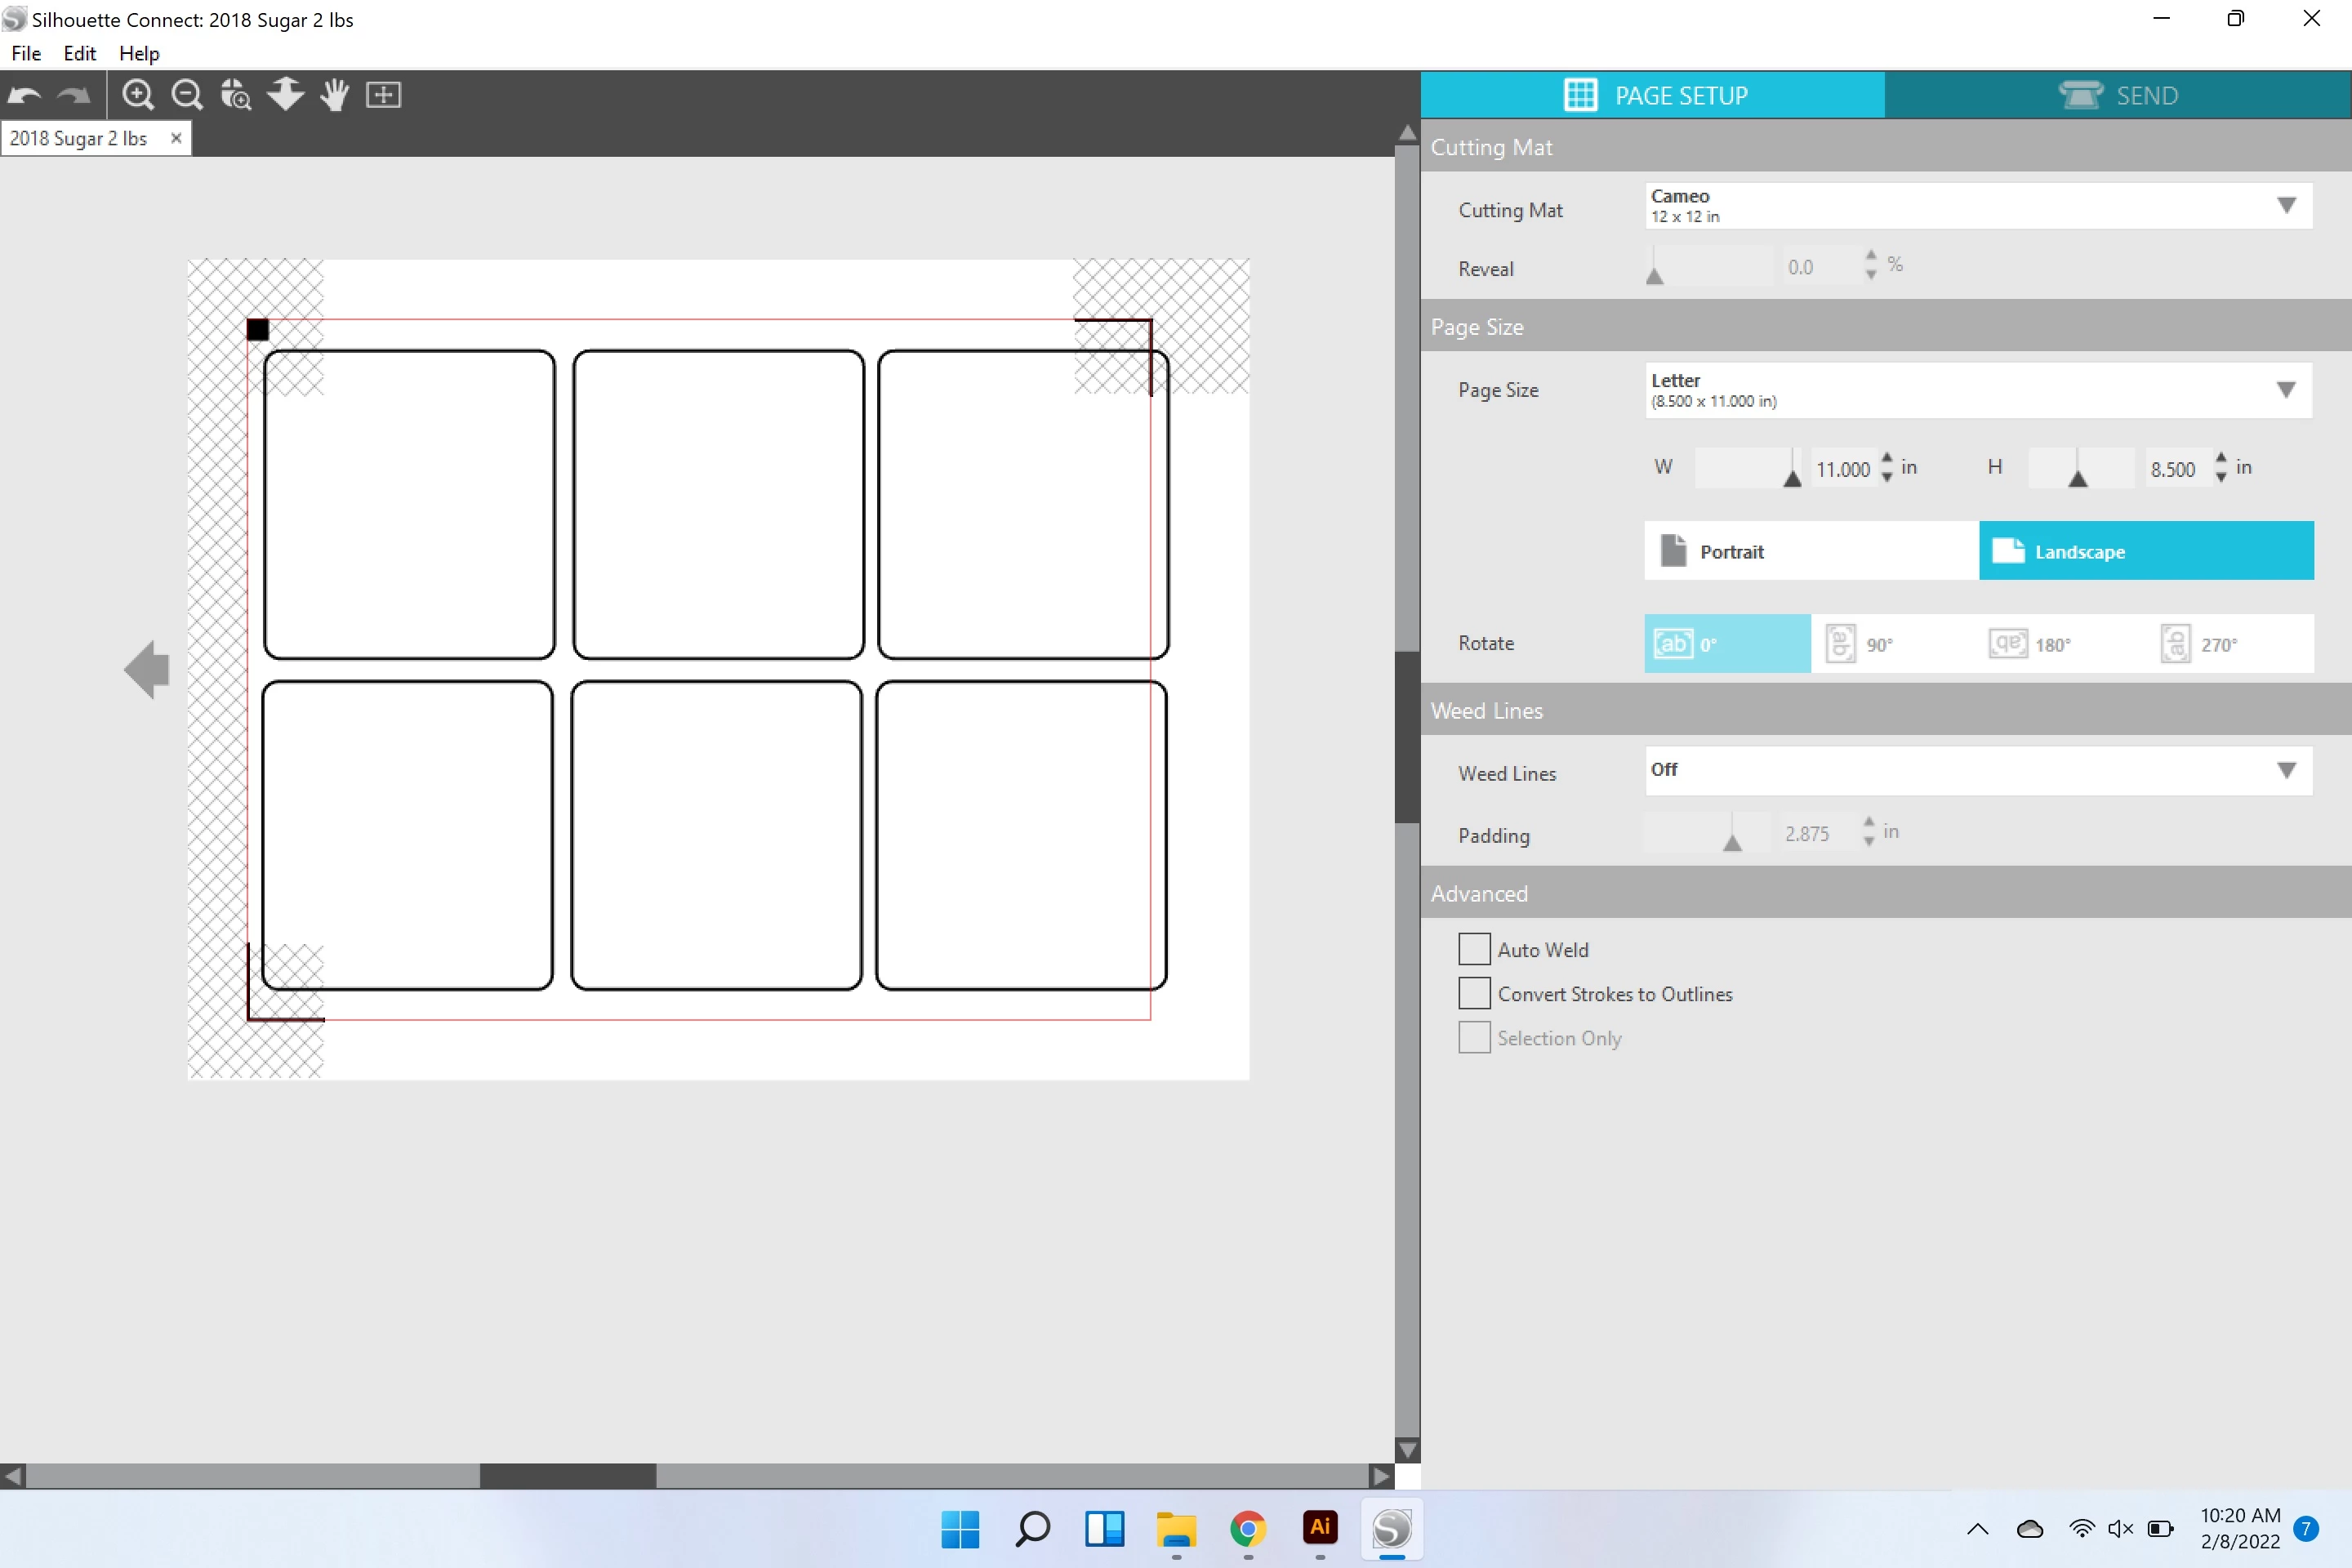
Task: Enable the Auto Weld checkbox
Action: (x=1474, y=949)
